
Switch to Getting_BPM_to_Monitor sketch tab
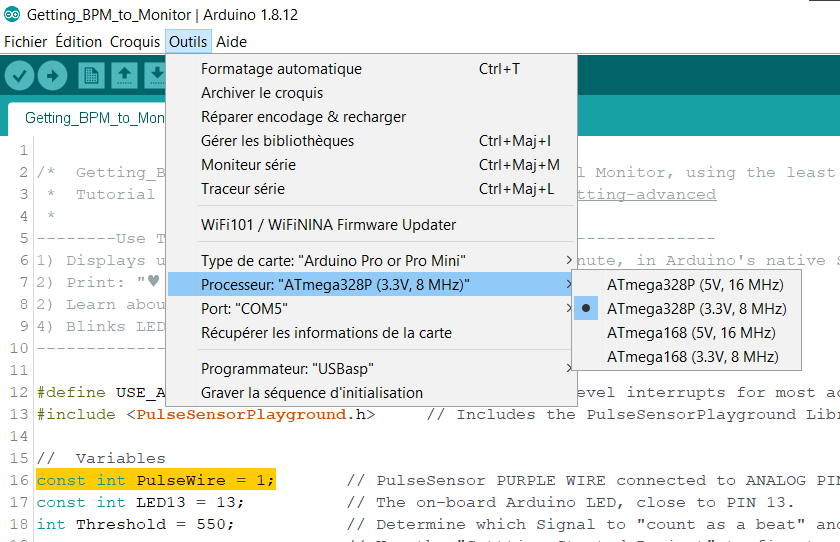click(89, 118)
